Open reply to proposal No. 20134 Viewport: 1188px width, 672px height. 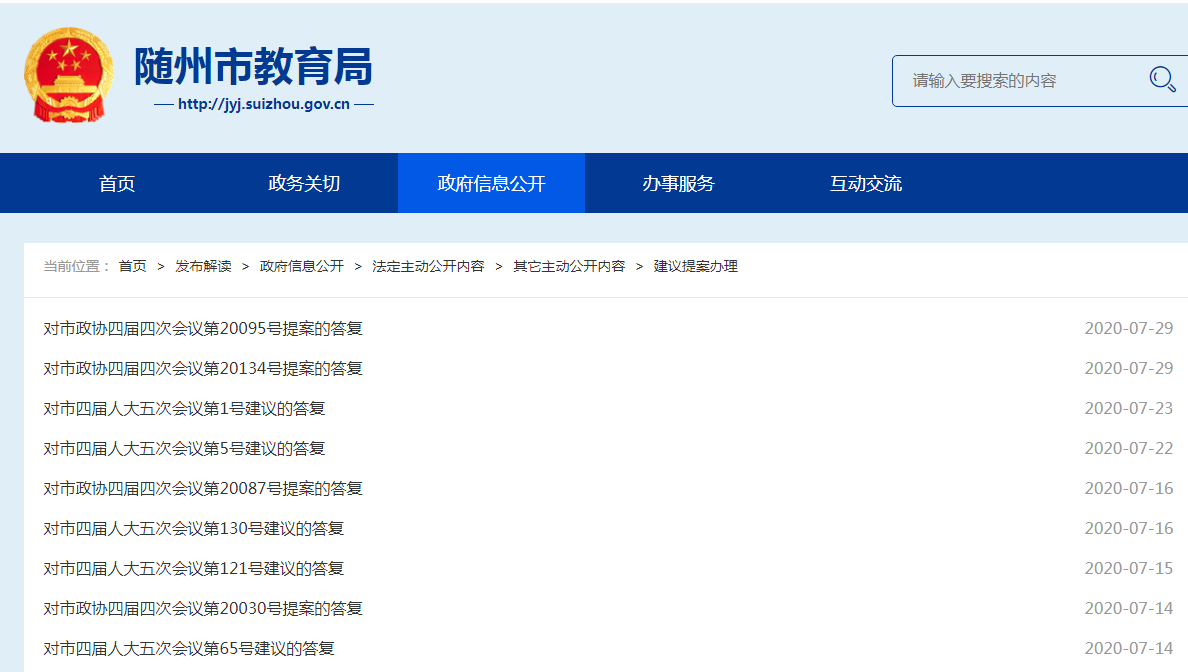[x=203, y=368]
